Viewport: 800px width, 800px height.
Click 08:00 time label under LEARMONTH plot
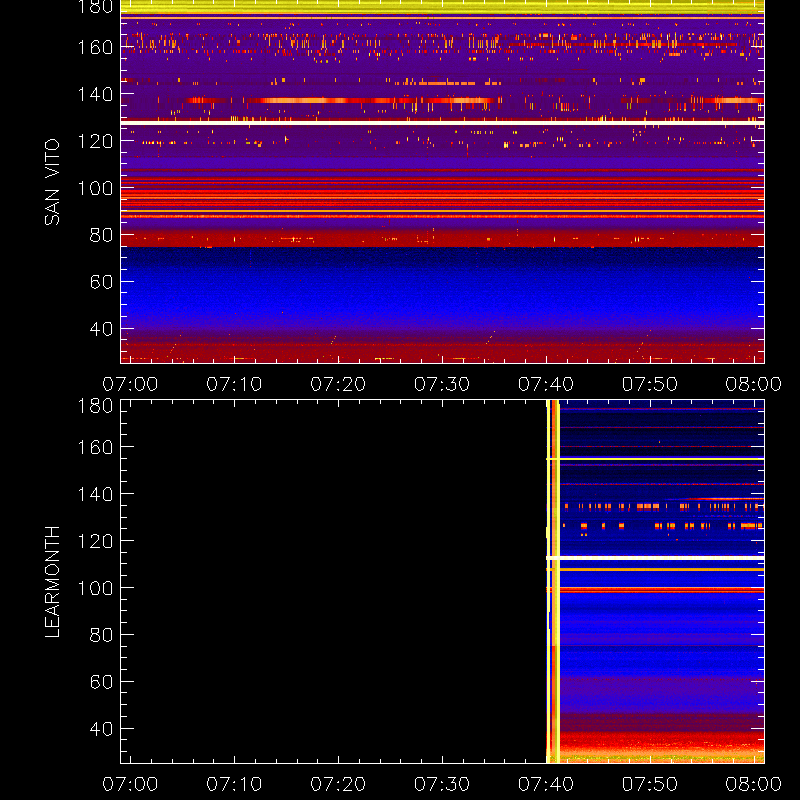754,784
